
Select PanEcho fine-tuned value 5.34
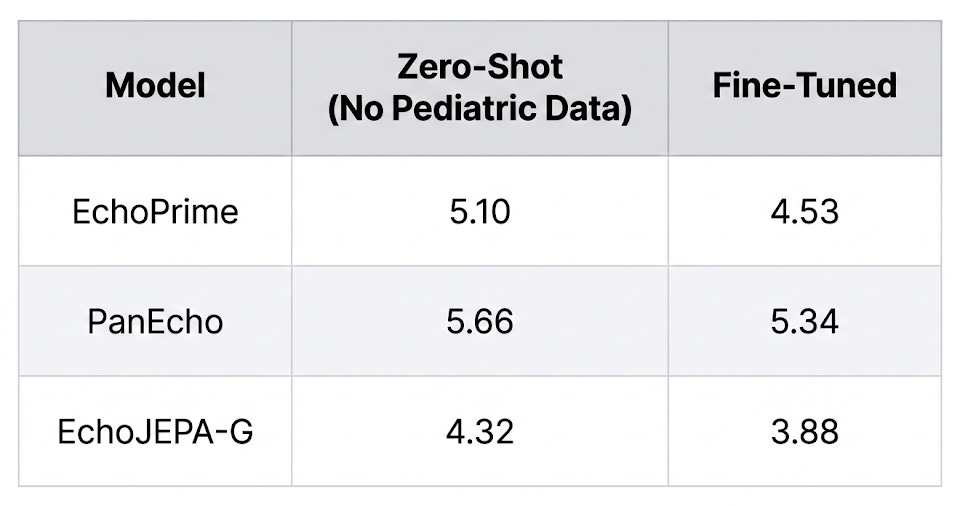click(x=805, y=322)
